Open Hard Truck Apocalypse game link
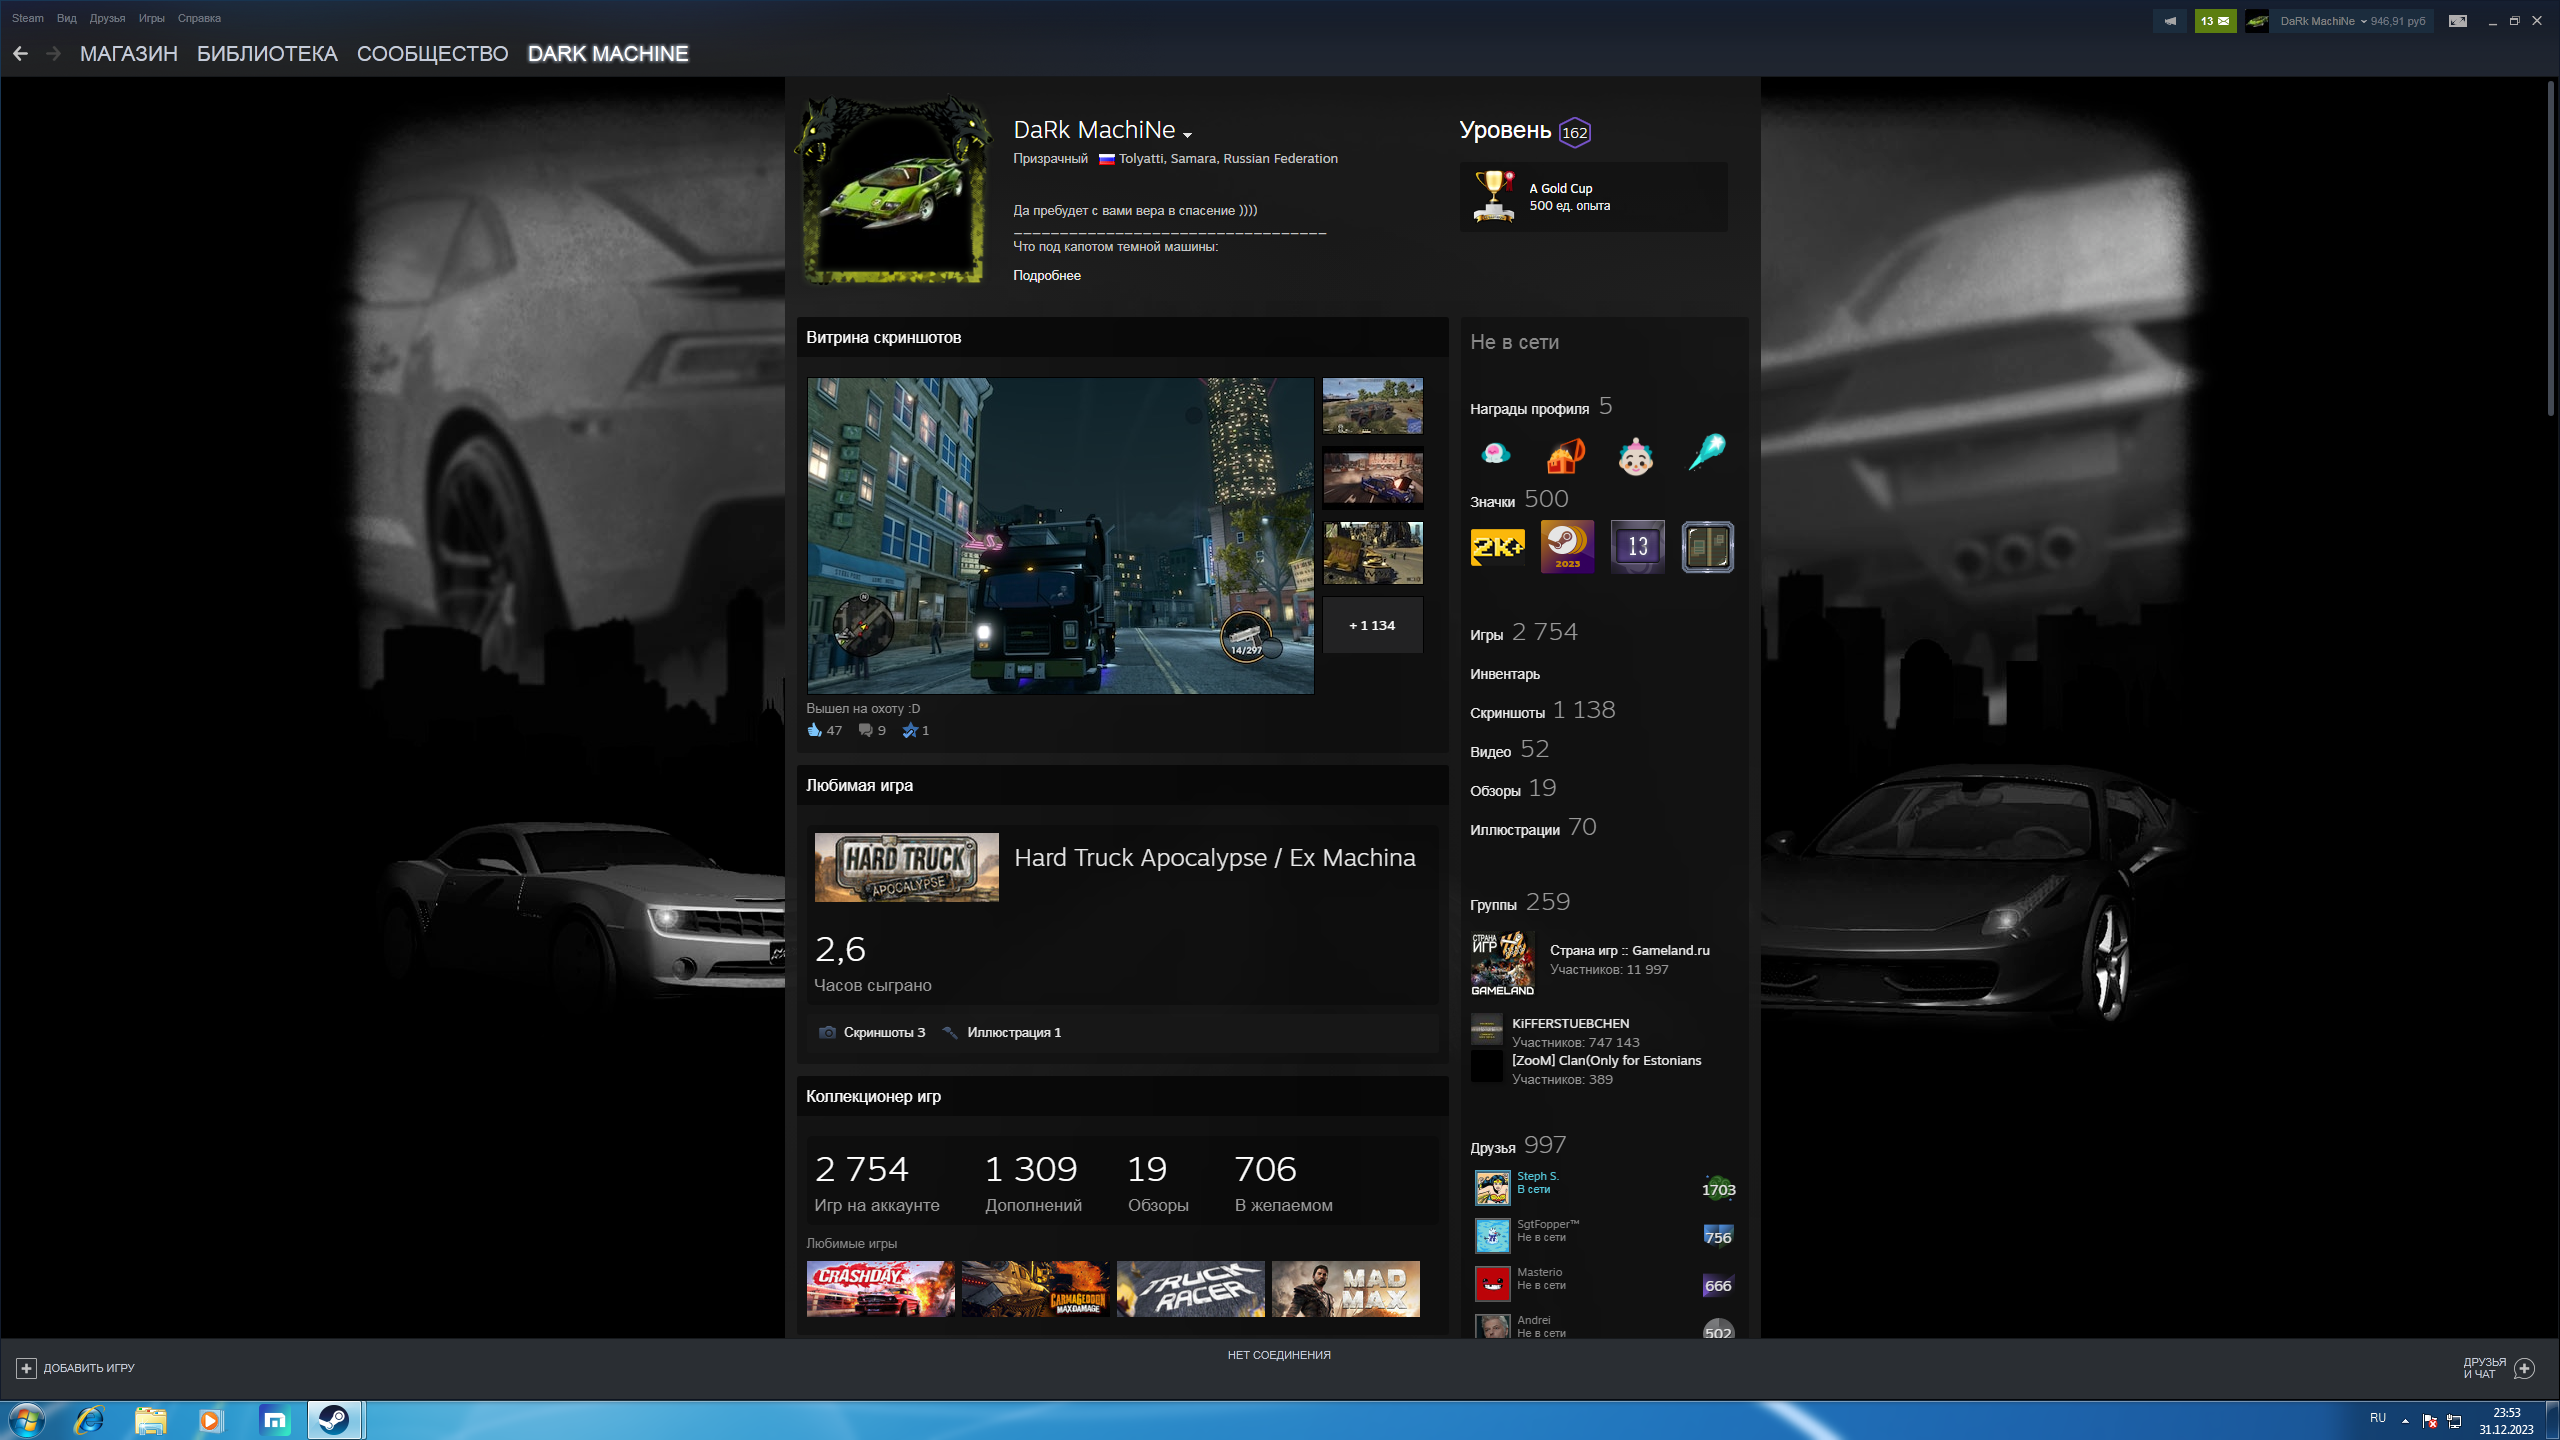This screenshot has width=2560, height=1440. [1214, 858]
